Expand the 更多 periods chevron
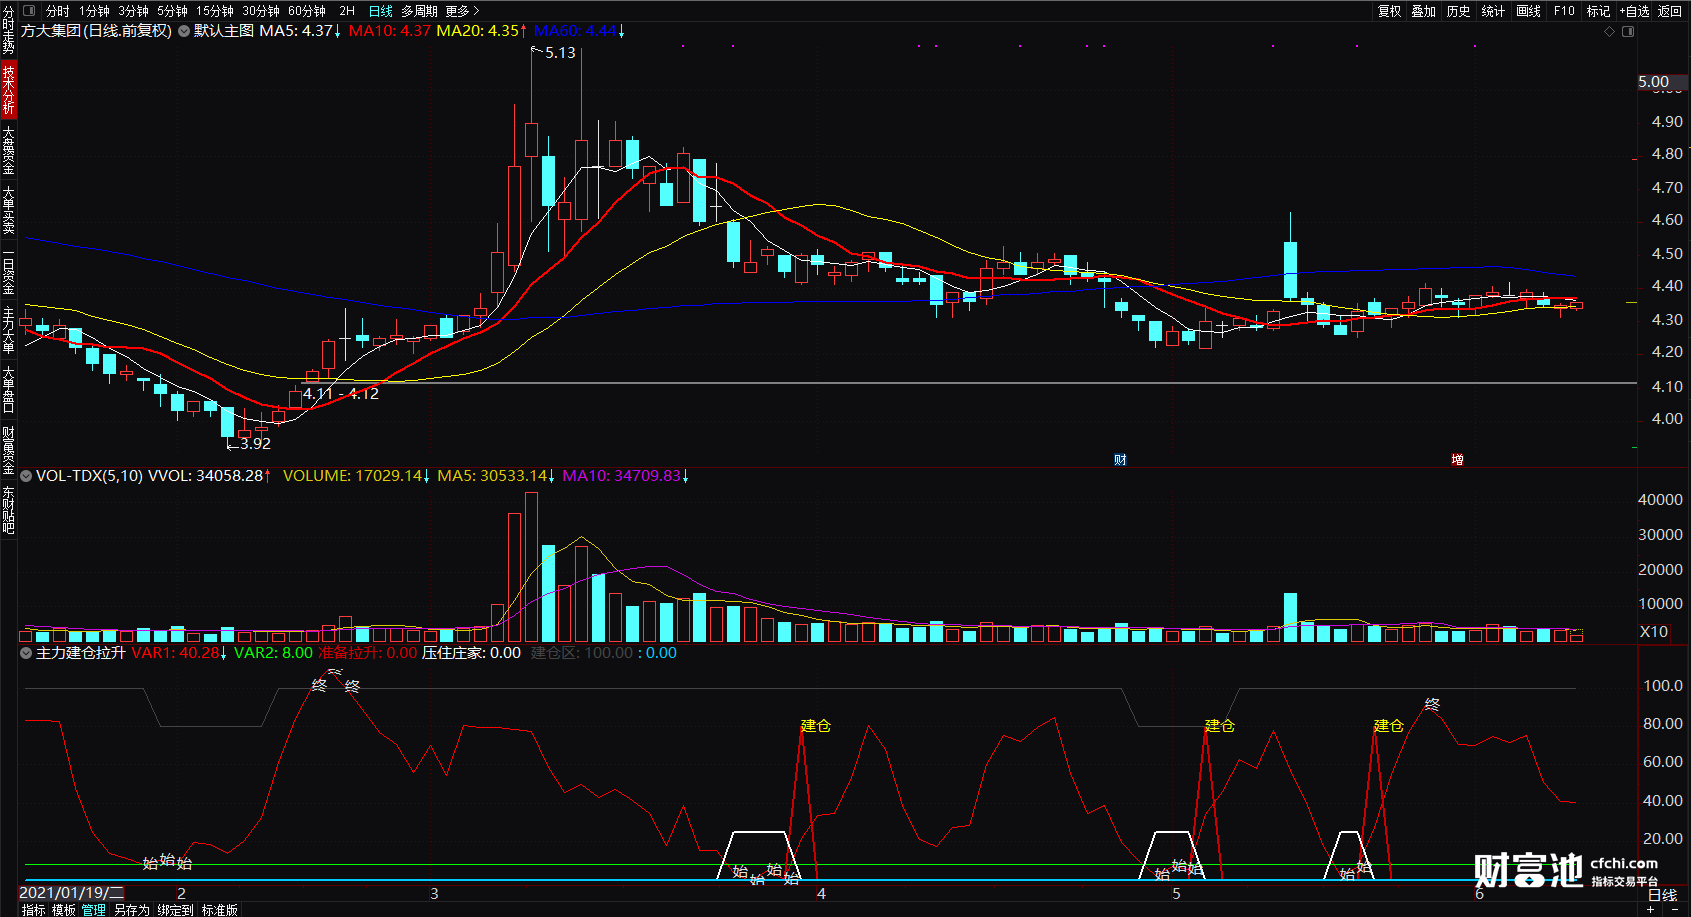The height and width of the screenshot is (917, 1691). [x=476, y=11]
